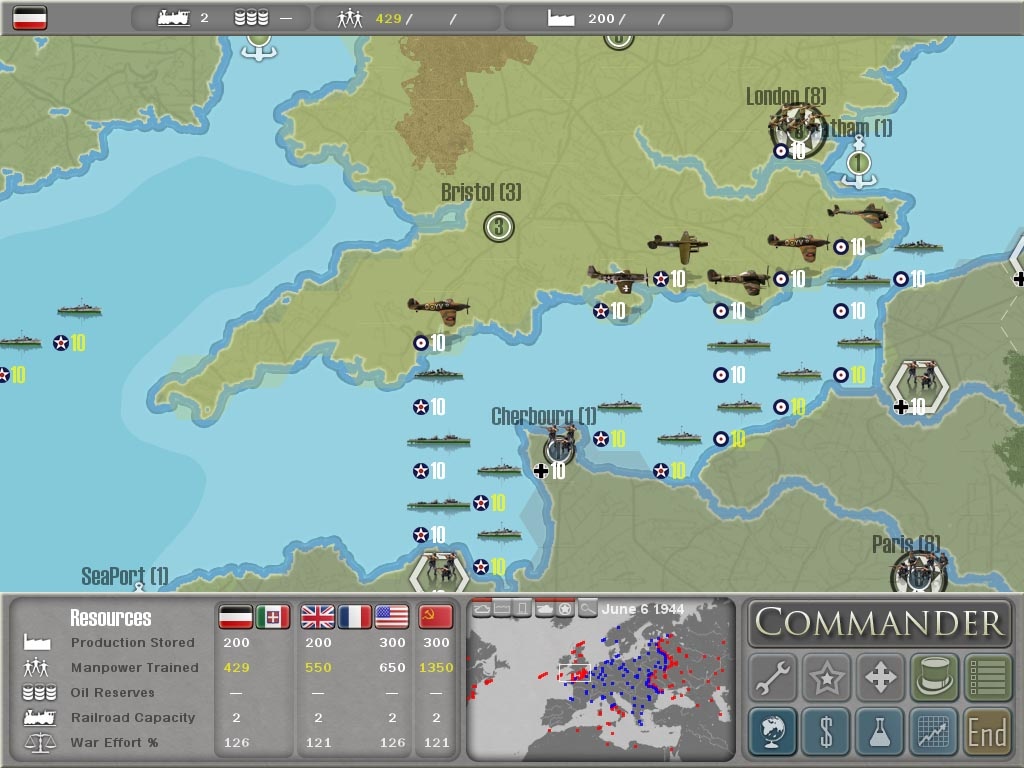Select the wrench repair icon
Viewport: 1024px width, 768px height.
click(x=772, y=677)
